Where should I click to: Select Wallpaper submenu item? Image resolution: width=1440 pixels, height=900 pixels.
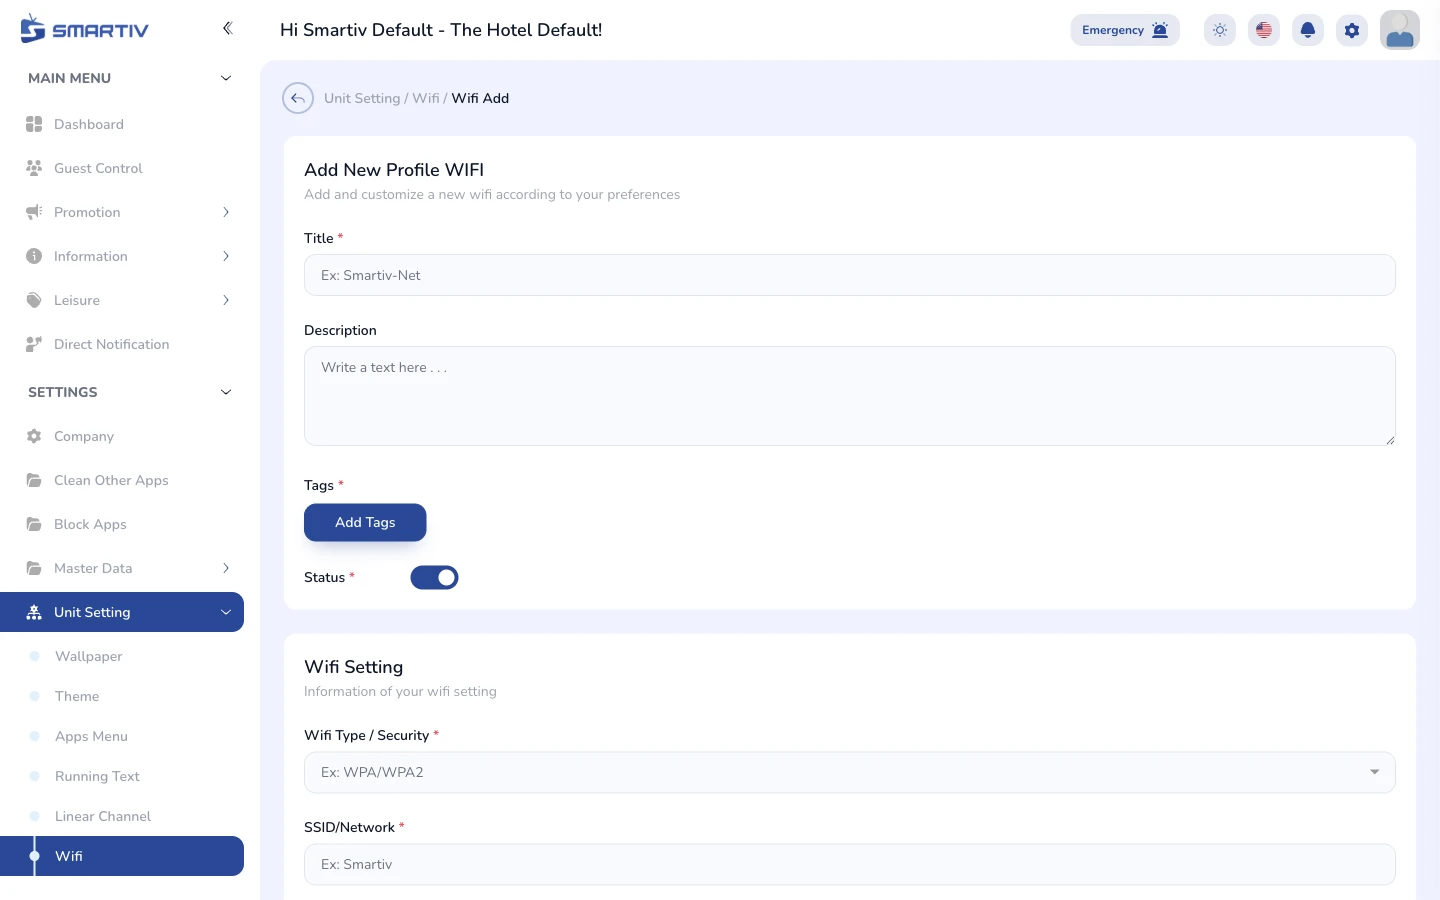122,656
